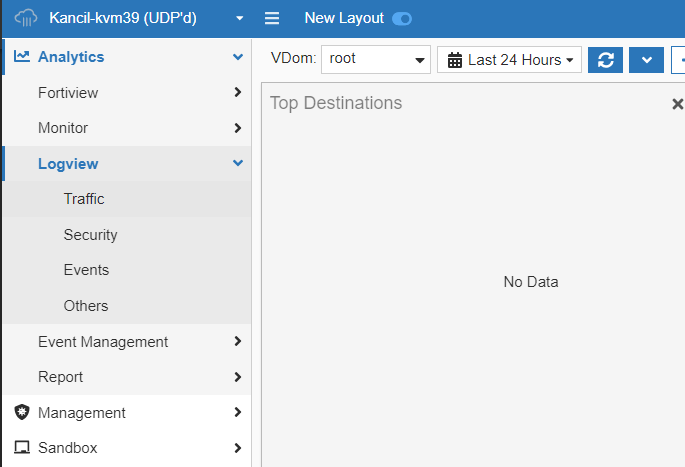Expand the Event Management submenu
Viewport: 685px width, 467px height.
tap(237, 342)
